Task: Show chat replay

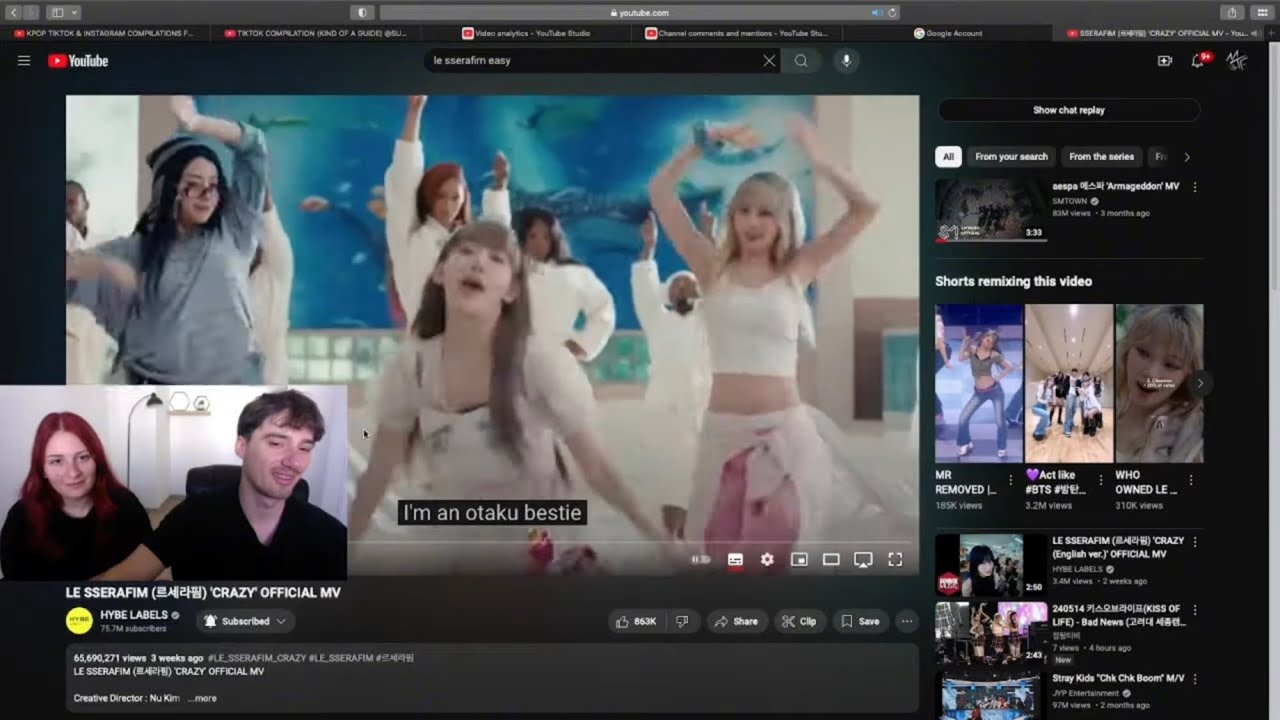Action: tap(1069, 110)
